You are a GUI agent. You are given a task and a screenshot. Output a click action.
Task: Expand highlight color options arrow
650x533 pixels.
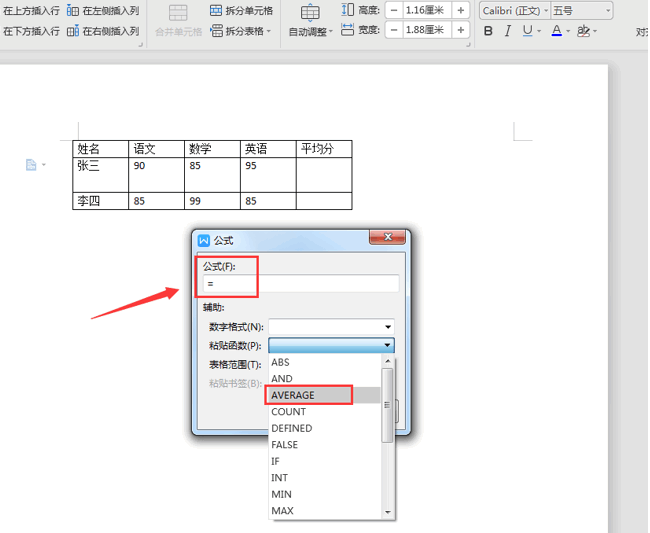pos(595,31)
